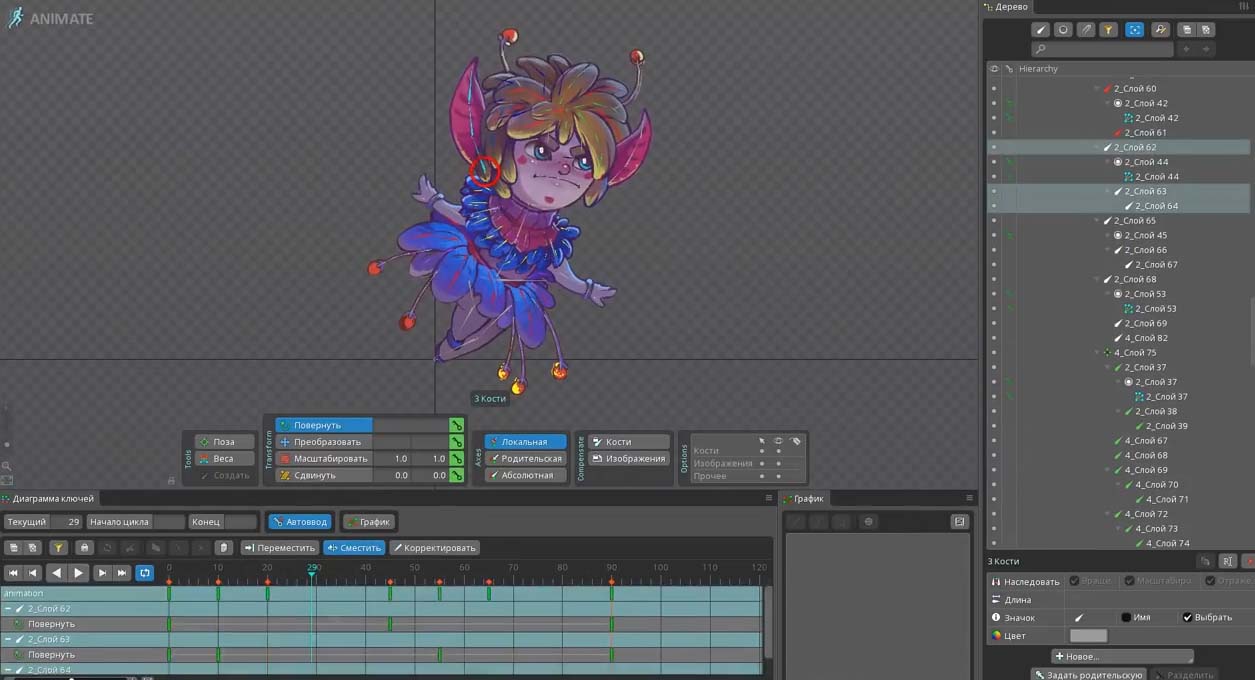
Task: Select the Масштабировать transform tool
Action: pyautogui.click(x=323, y=459)
